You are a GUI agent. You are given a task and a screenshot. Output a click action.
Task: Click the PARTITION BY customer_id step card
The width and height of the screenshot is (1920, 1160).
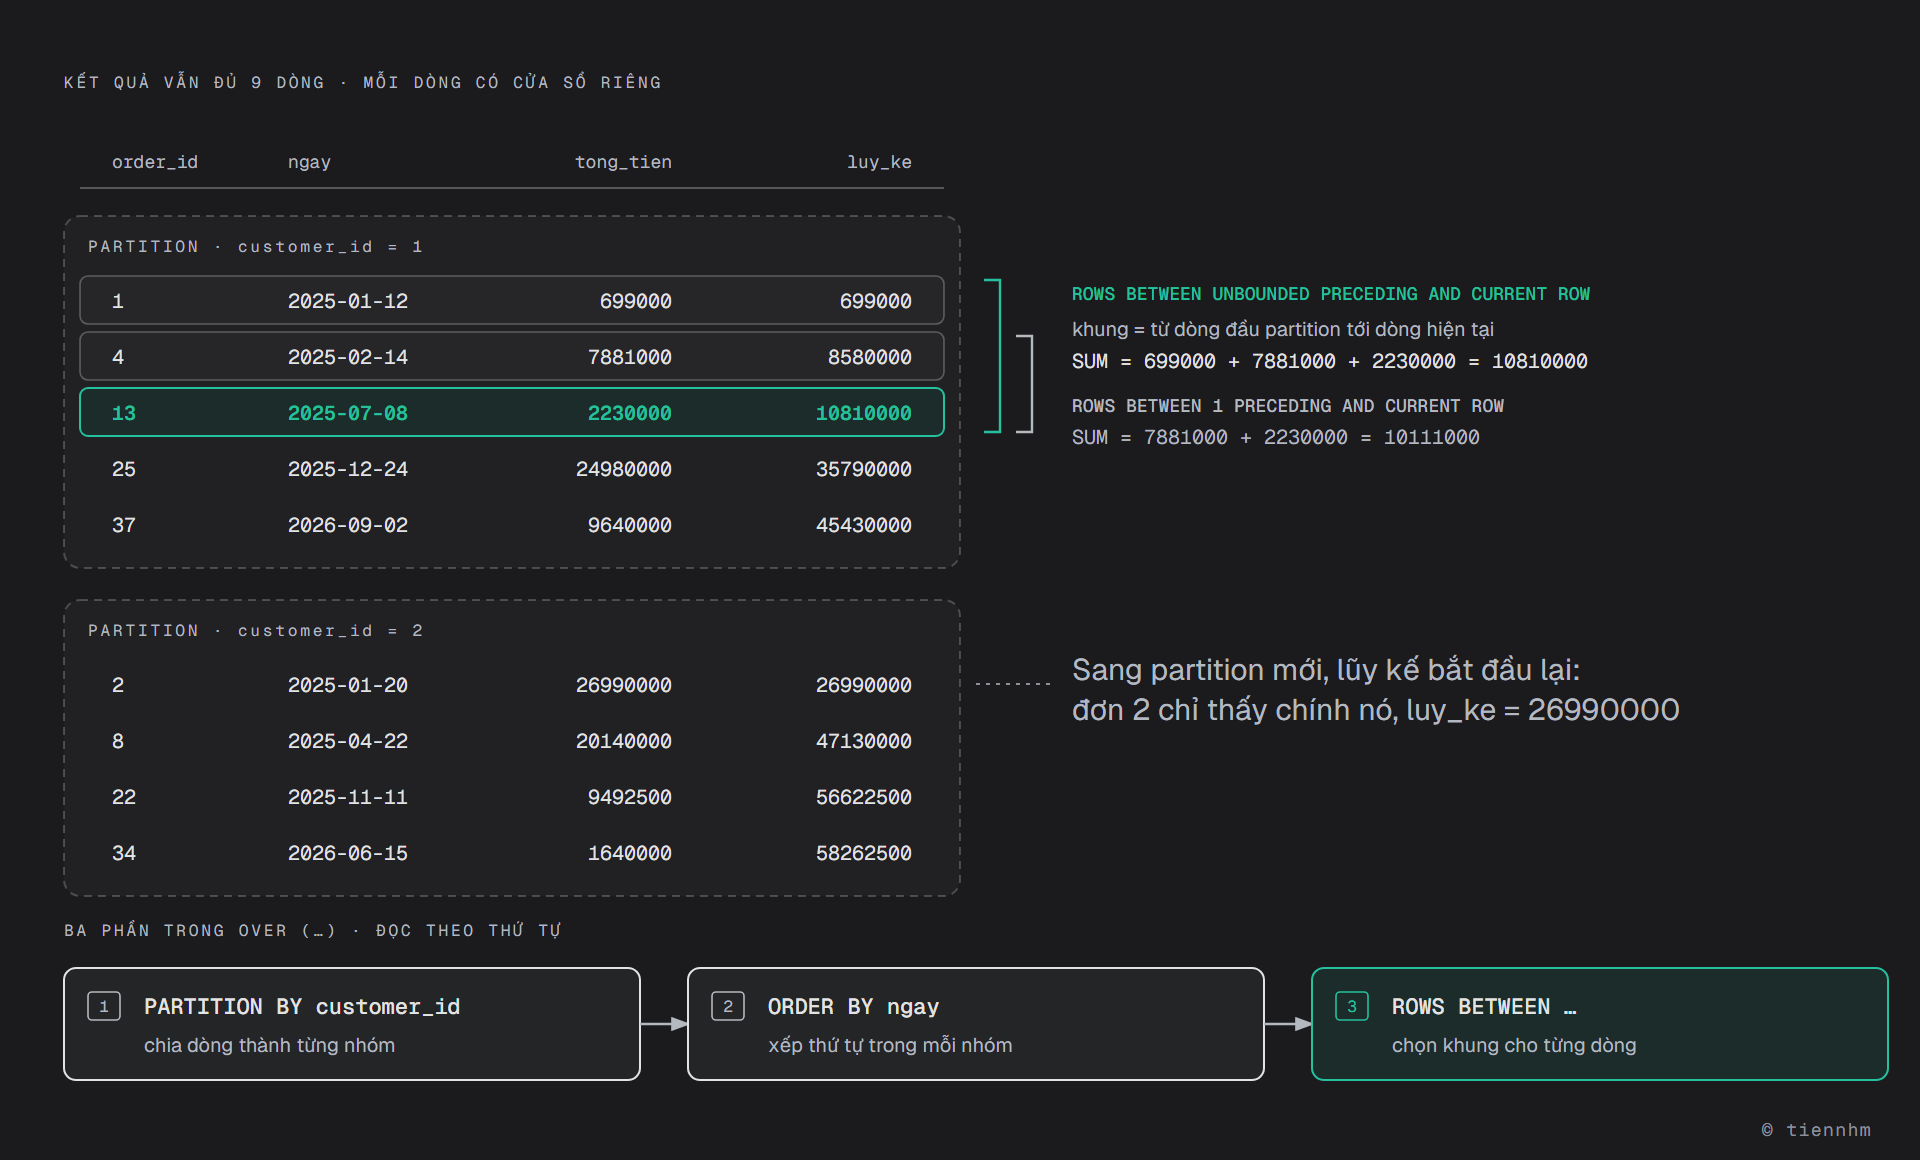pyautogui.click(x=352, y=1024)
